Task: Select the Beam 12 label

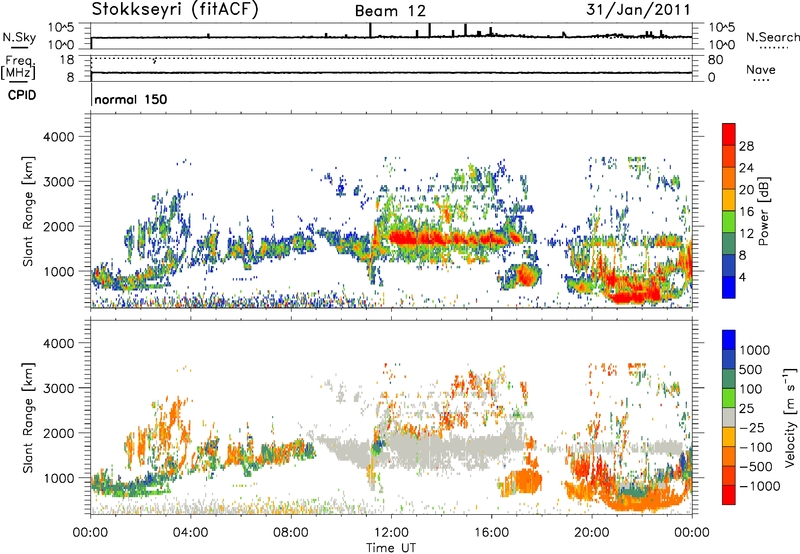Action: [x=390, y=11]
